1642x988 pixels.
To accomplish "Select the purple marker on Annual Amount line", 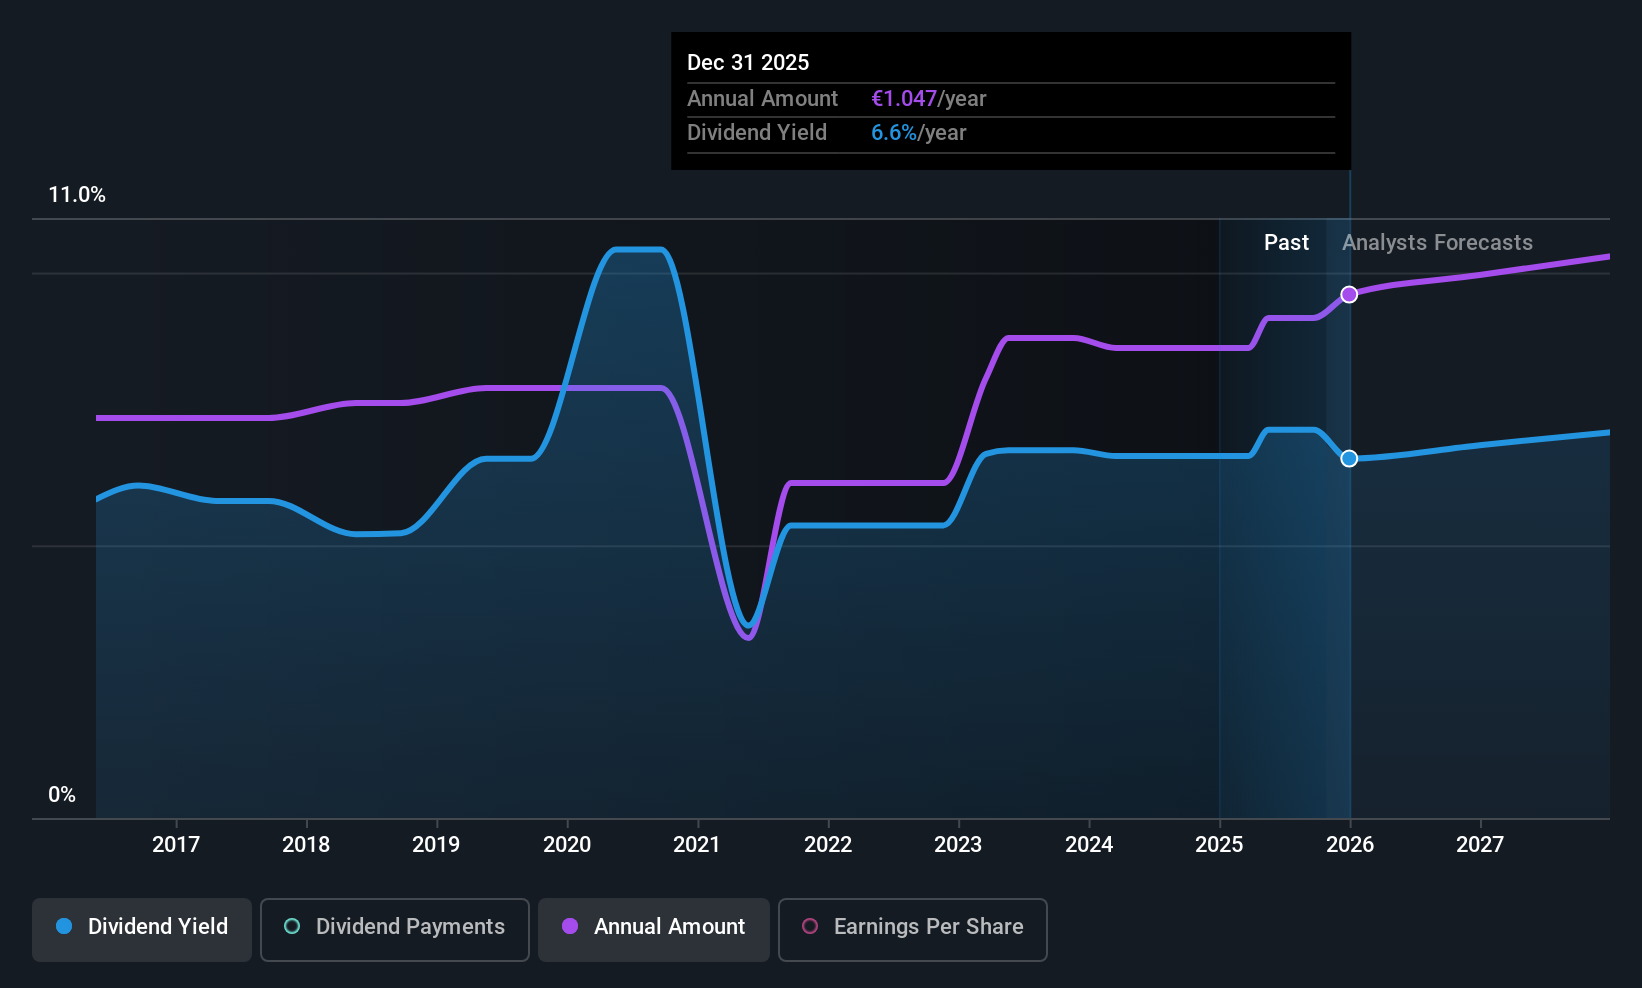I will pos(1349,294).
